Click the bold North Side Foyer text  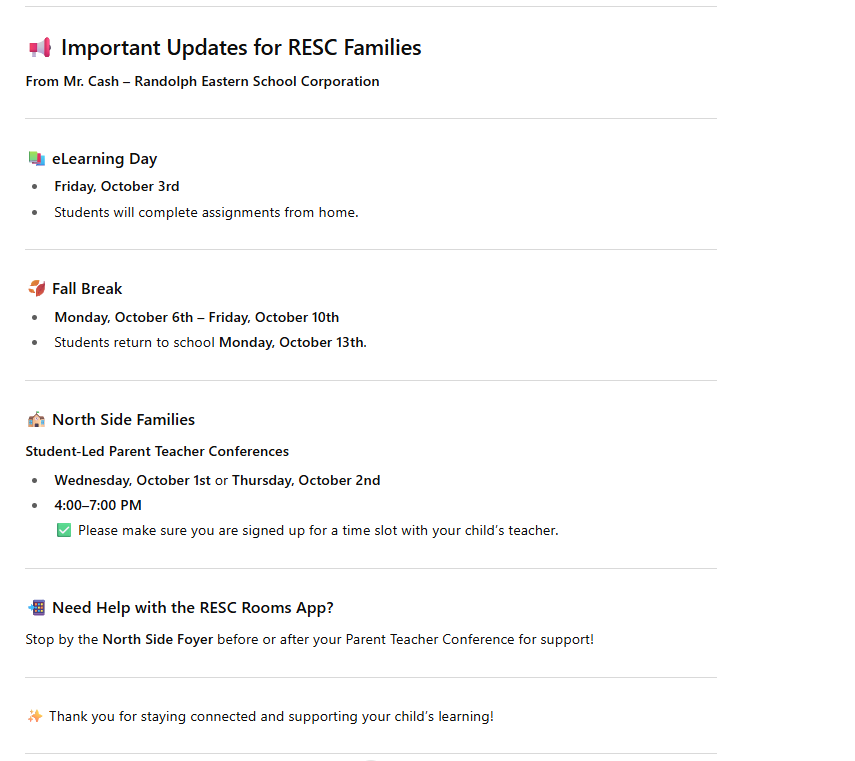coord(158,639)
